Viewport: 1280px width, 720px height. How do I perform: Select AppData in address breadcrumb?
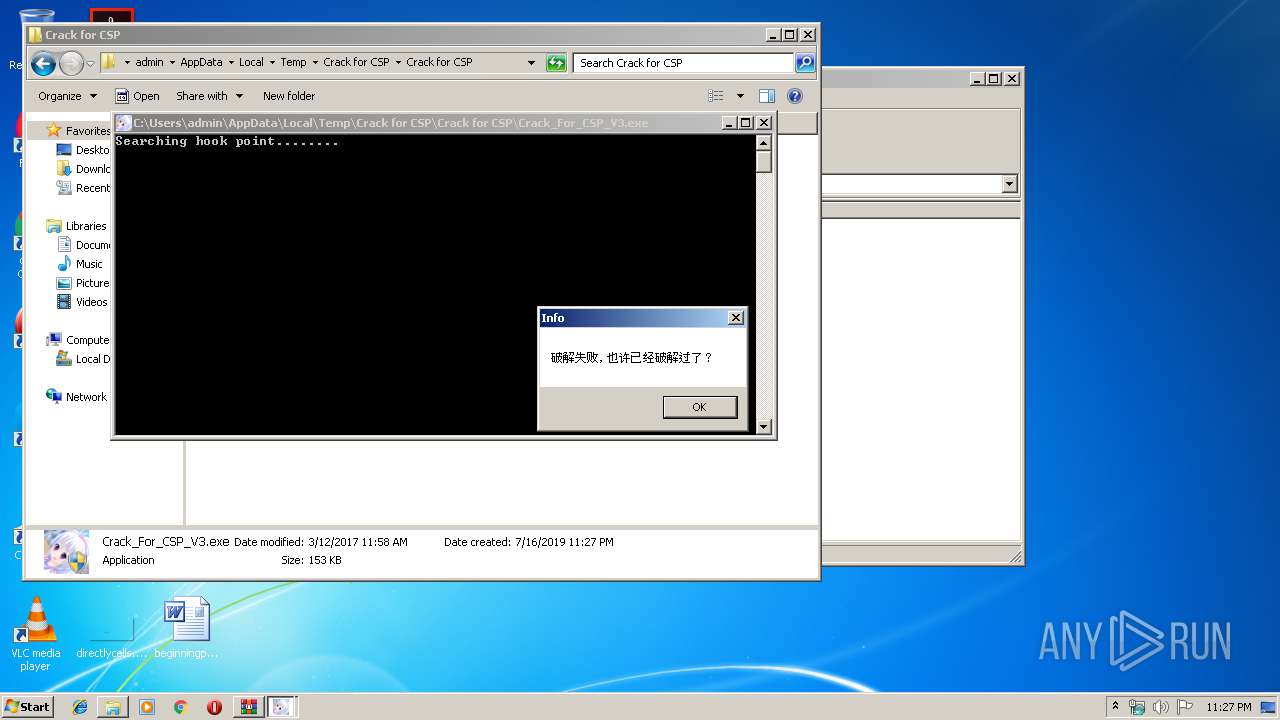pos(201,62)
